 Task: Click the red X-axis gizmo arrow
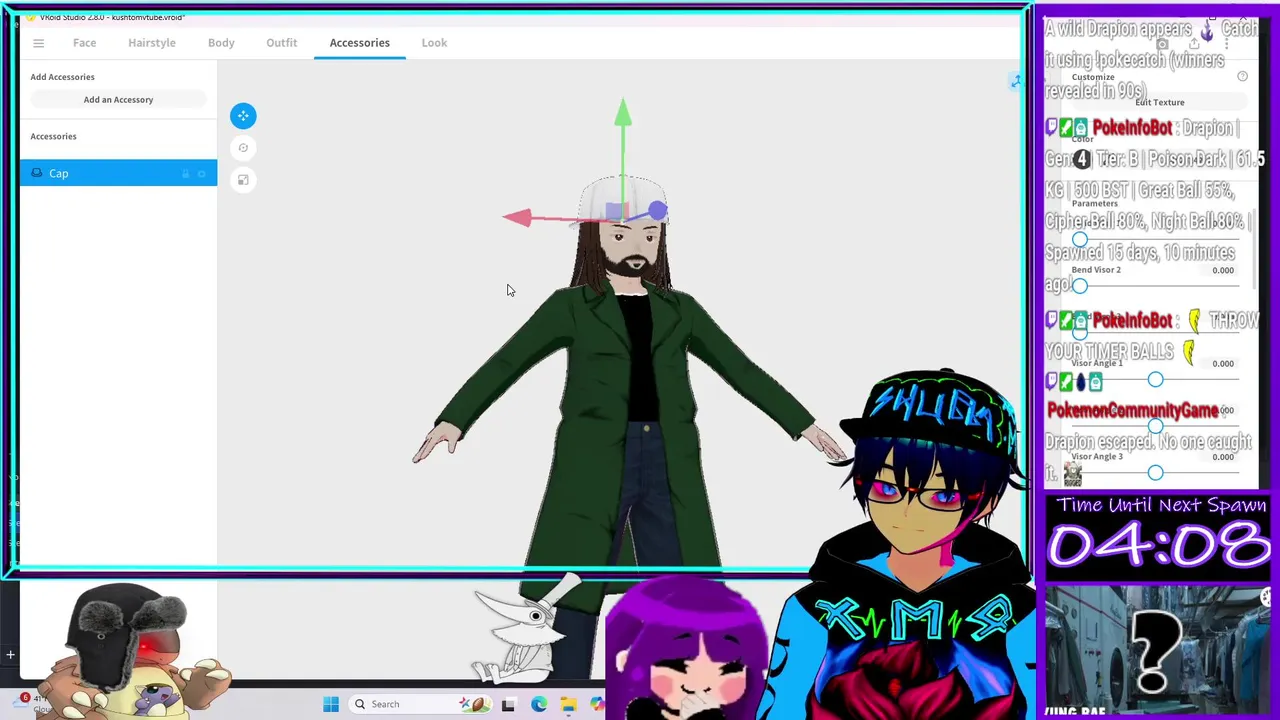(x=517, y=218)
